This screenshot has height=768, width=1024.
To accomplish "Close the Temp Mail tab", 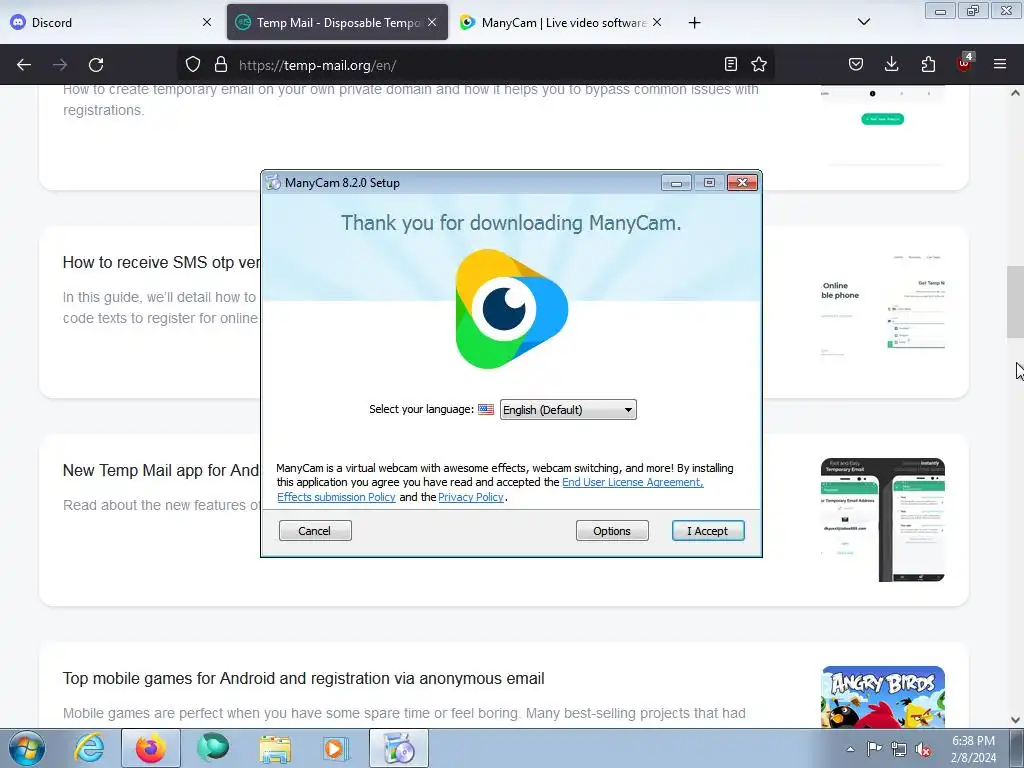I will [432, 22].
